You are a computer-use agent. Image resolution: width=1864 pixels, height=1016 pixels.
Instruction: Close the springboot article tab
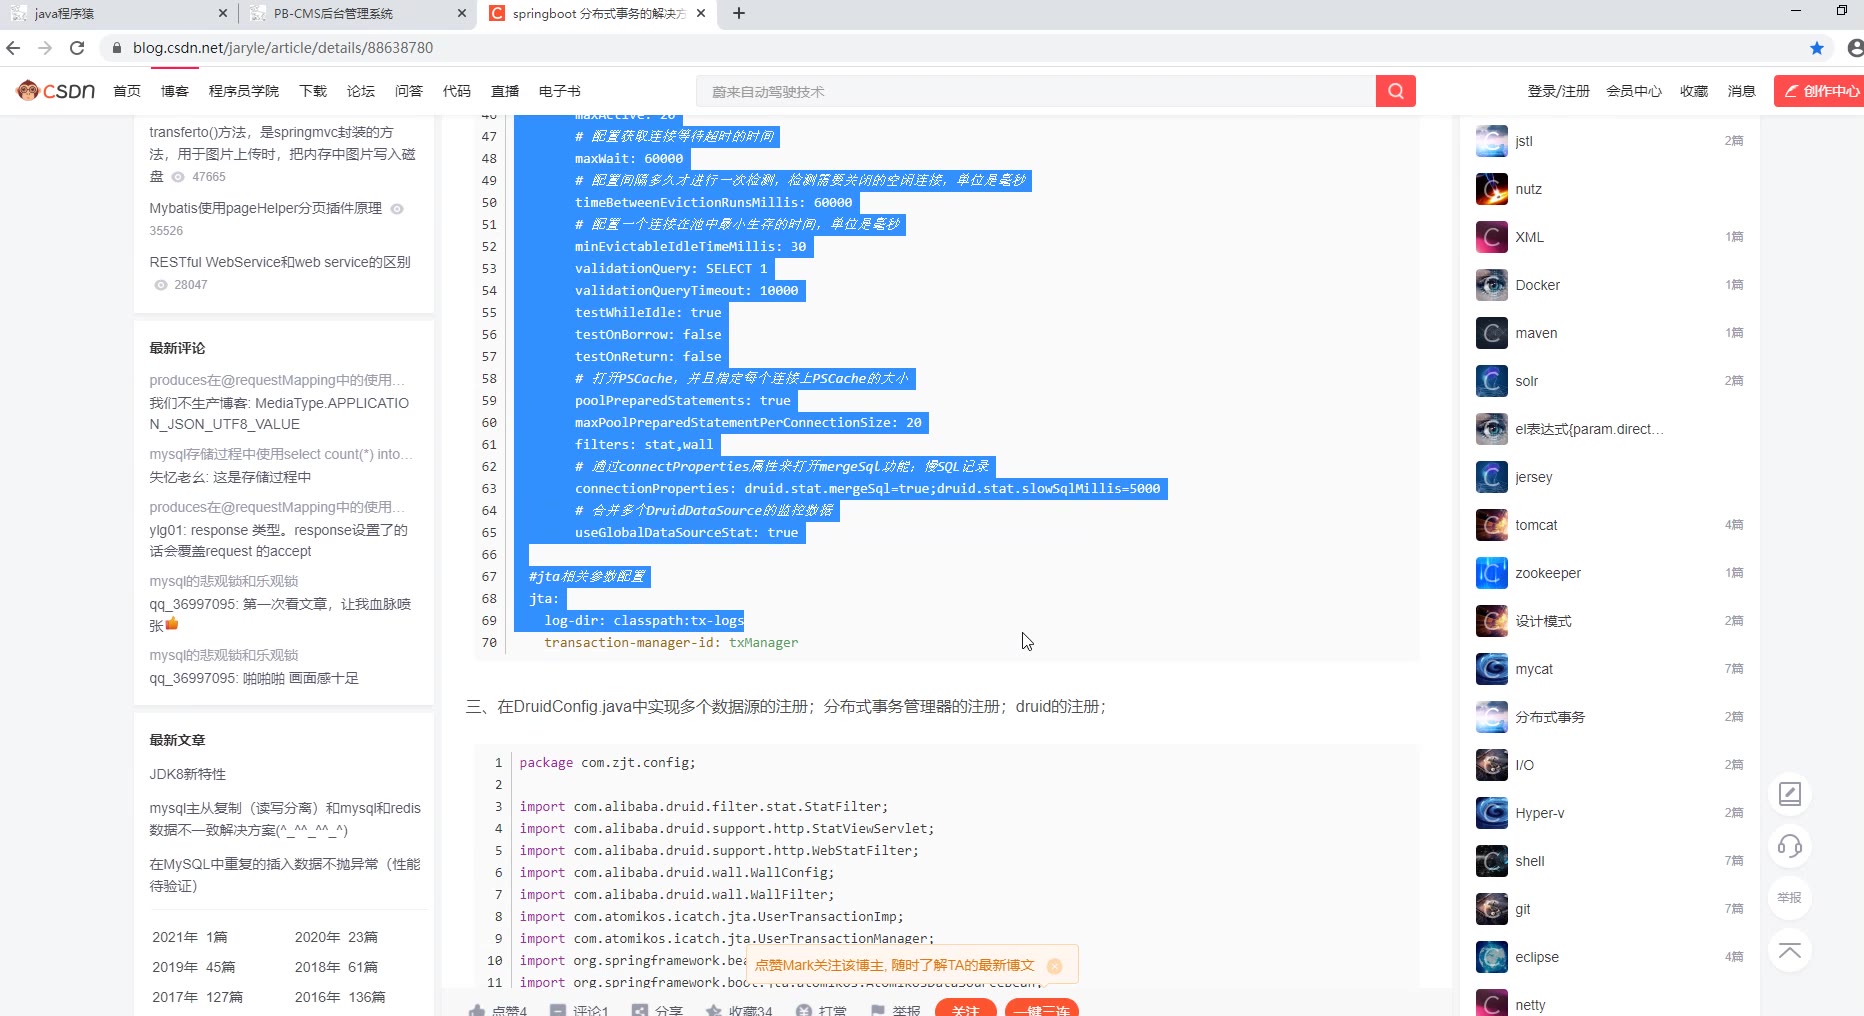(701, 13)
